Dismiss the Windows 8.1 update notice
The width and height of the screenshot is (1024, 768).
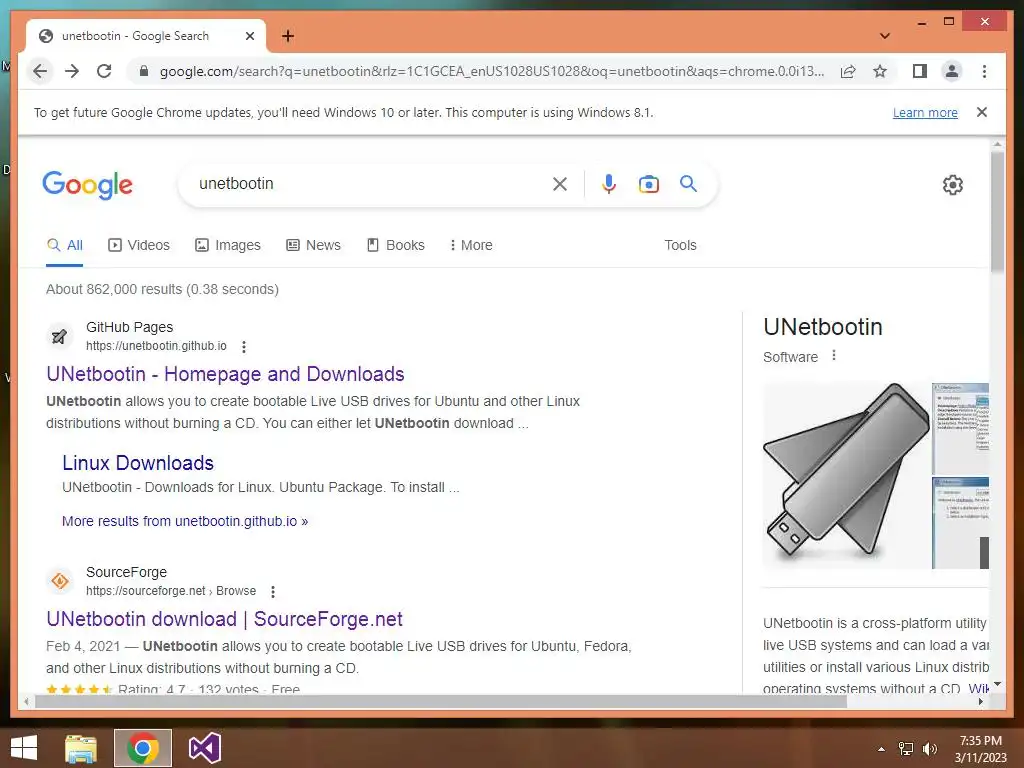pos(982,112)
